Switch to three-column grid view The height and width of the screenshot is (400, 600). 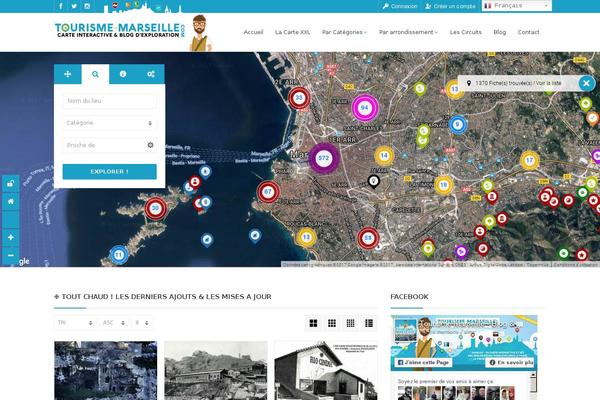coord(332,323)
